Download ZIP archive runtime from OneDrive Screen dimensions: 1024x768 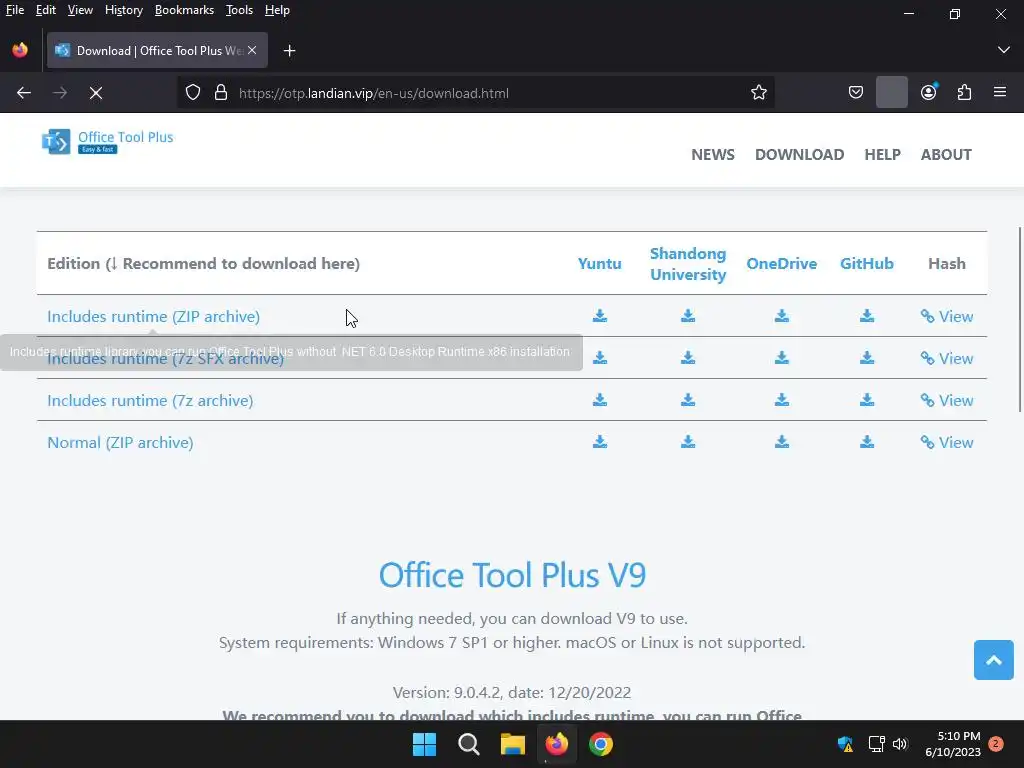[x=782, y=316]
